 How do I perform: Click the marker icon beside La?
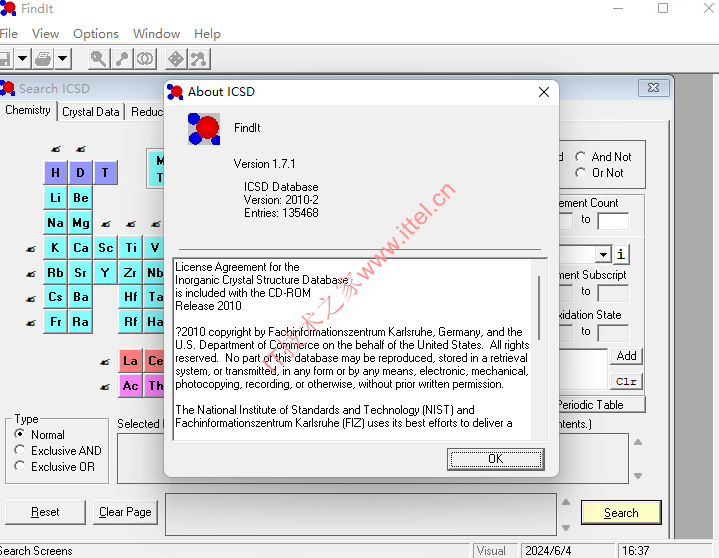click(x=105, y=362)
